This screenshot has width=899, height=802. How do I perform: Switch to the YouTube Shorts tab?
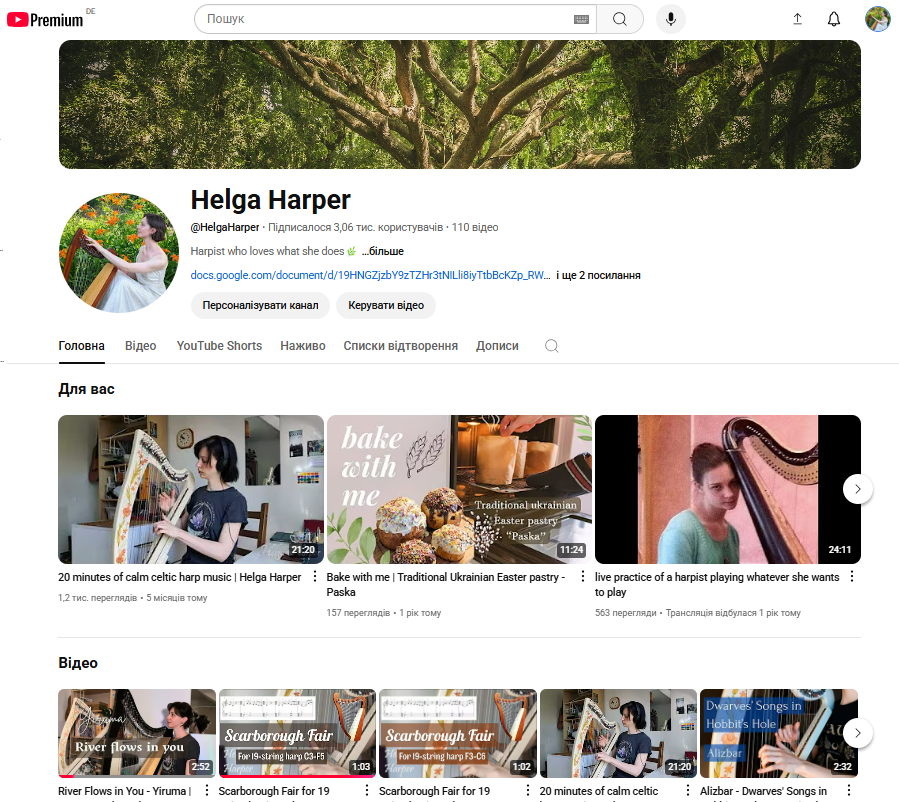point(219,346)
